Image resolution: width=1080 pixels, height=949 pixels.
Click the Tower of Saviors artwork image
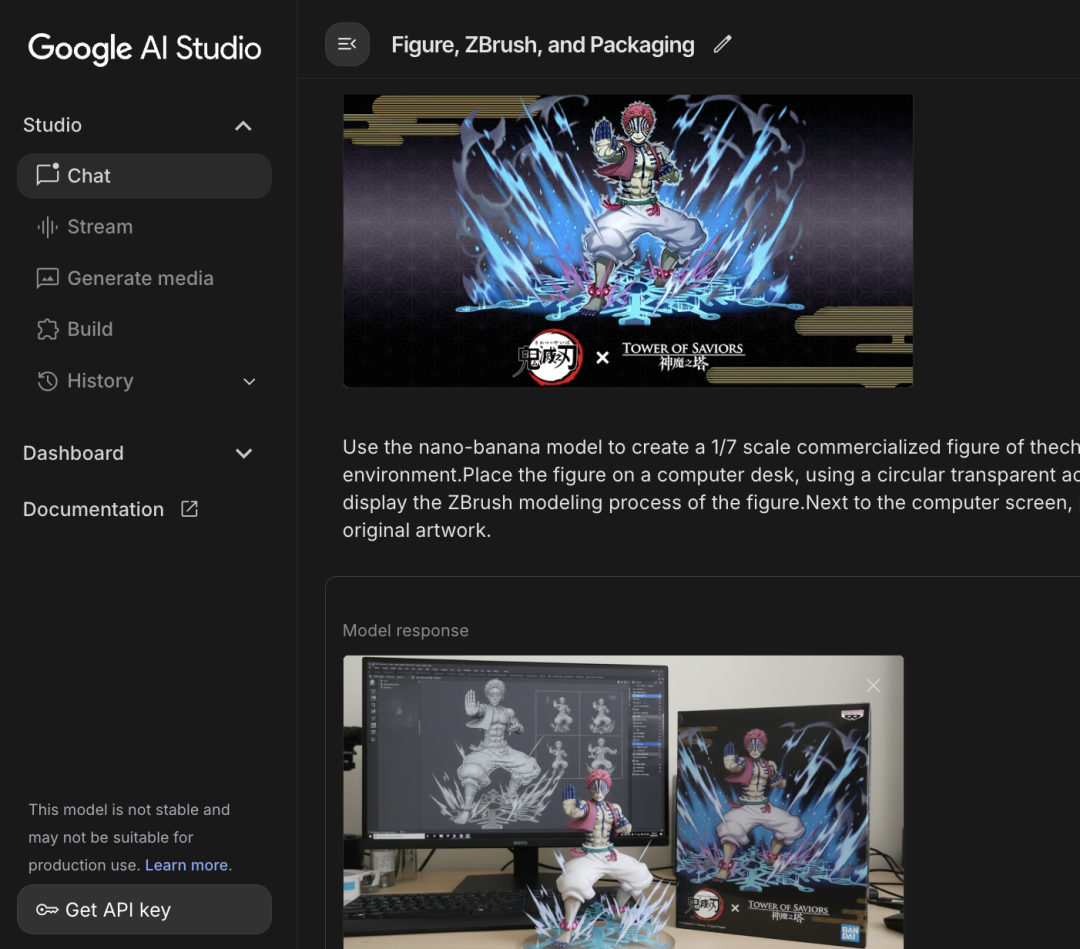coord(628,240)
